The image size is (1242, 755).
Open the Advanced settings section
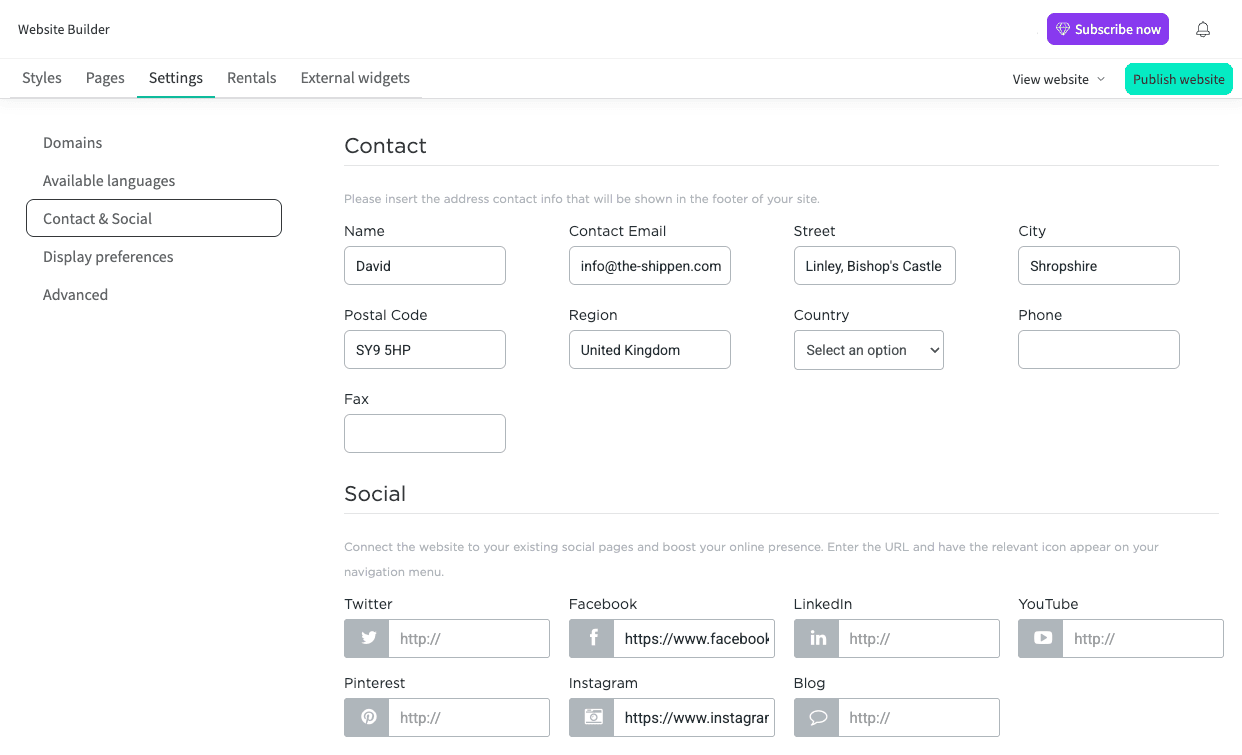[75, 294]
